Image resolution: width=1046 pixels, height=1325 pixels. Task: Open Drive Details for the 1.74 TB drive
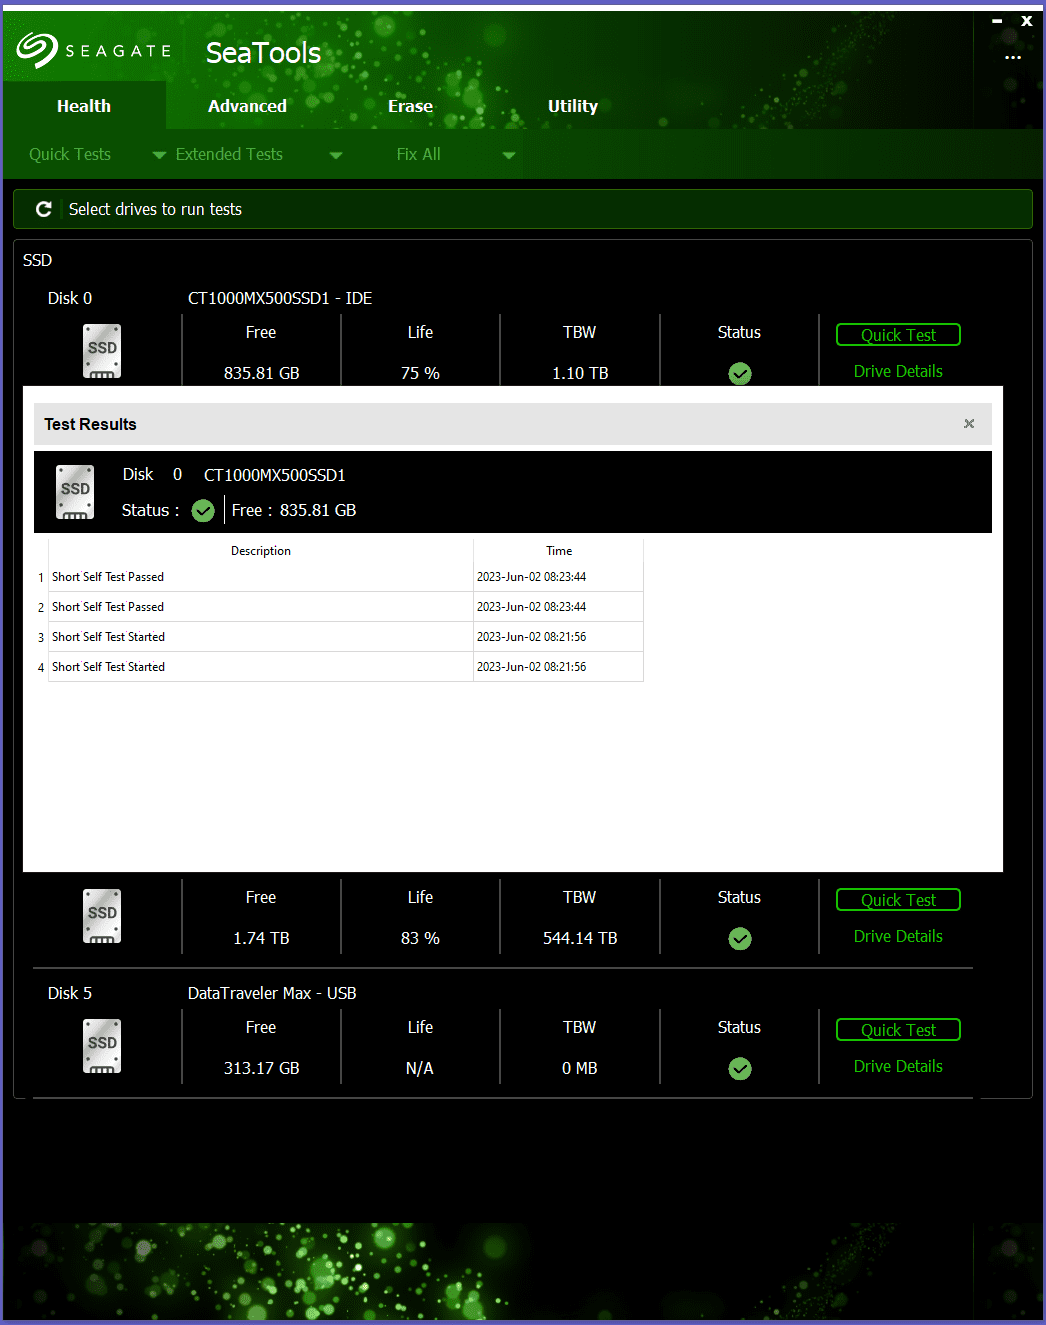pyautogui.click(x=898, y=936)
